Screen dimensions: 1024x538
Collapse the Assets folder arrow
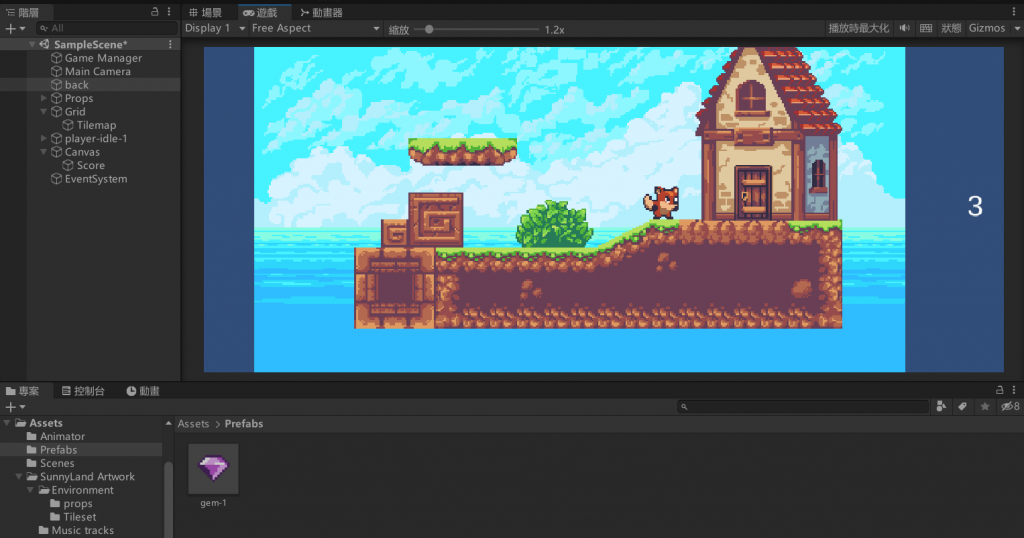coord(7,423)
